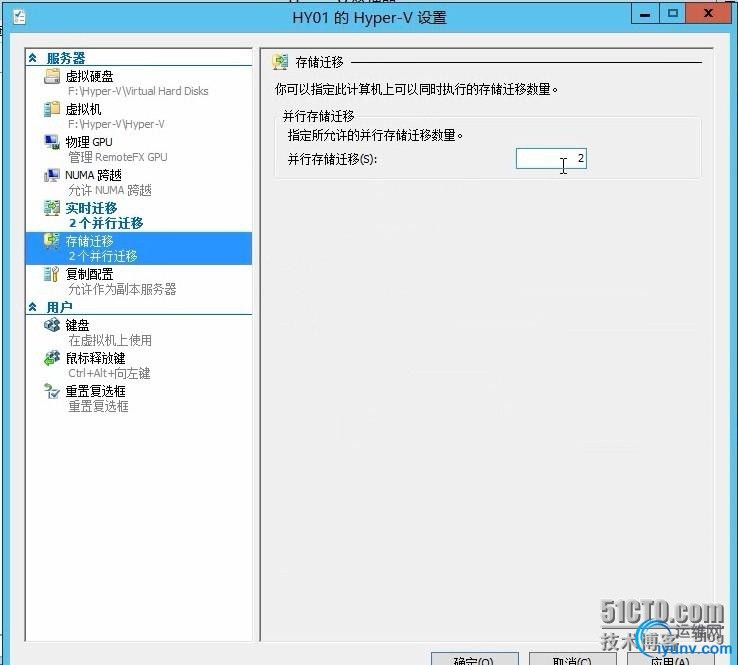This screenshot has height=665, width=738.
Task: Click the path text F:\Hyper-V\Hyper-V
Action: coord(116,124)
